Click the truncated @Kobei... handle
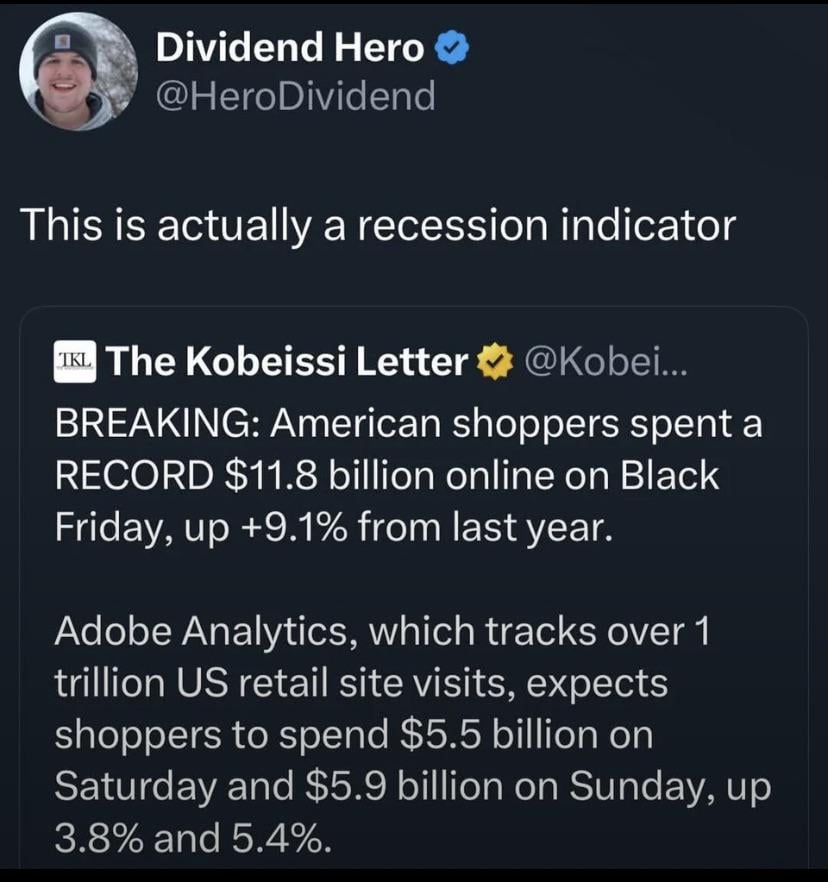 click(x=602, y=362)
